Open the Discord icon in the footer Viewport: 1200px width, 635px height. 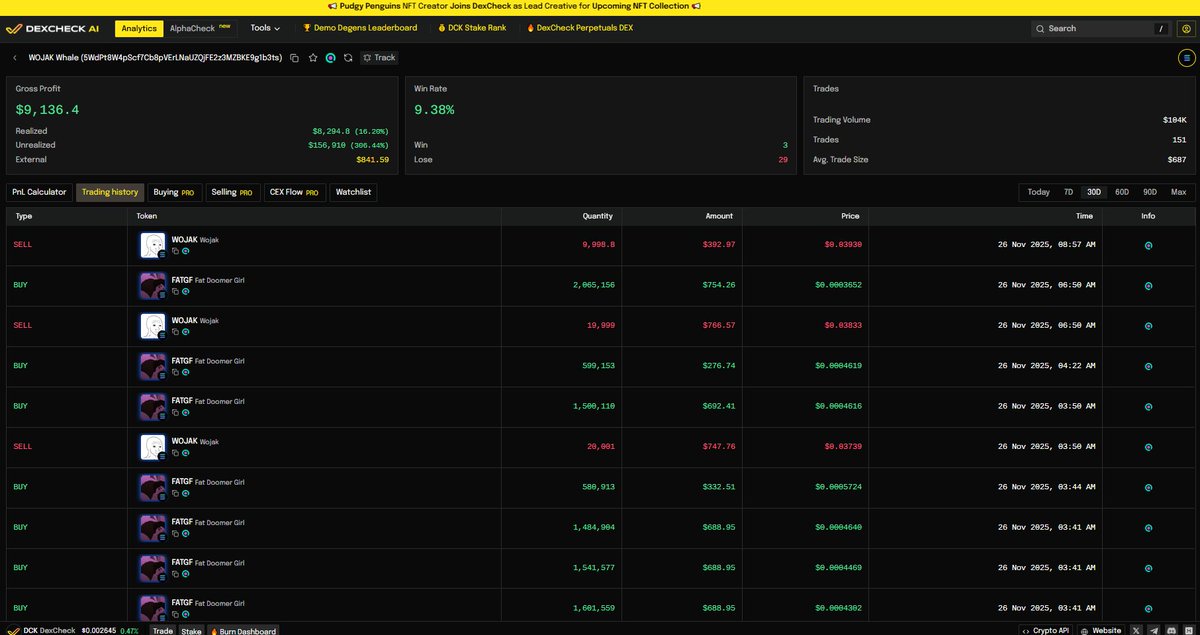(x=1171, y=631)
